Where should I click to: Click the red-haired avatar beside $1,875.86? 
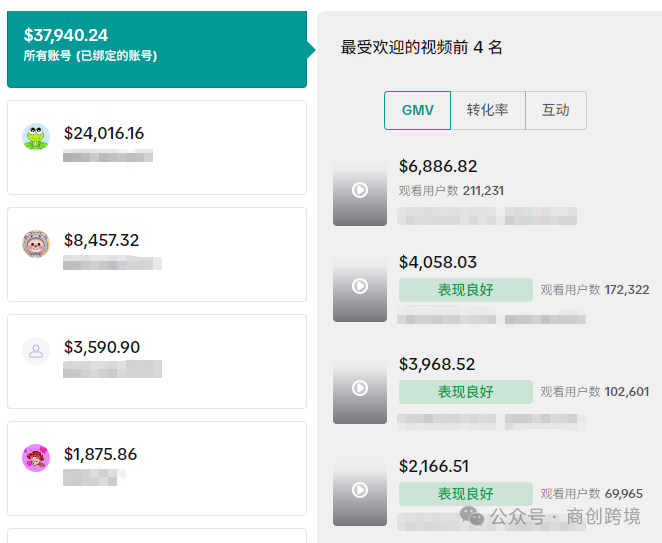pos(36,458)
